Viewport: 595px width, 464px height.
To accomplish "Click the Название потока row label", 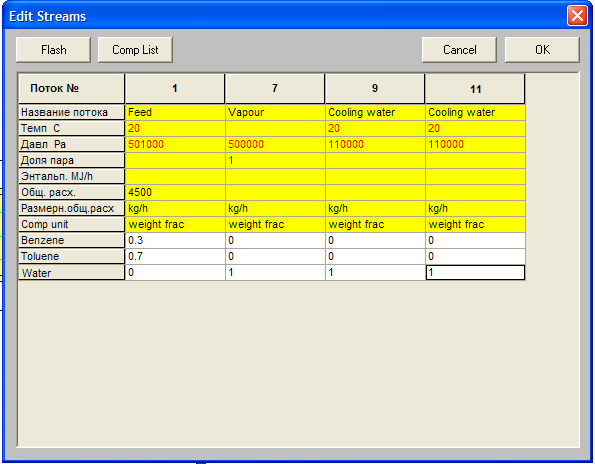I will point(71,112).
